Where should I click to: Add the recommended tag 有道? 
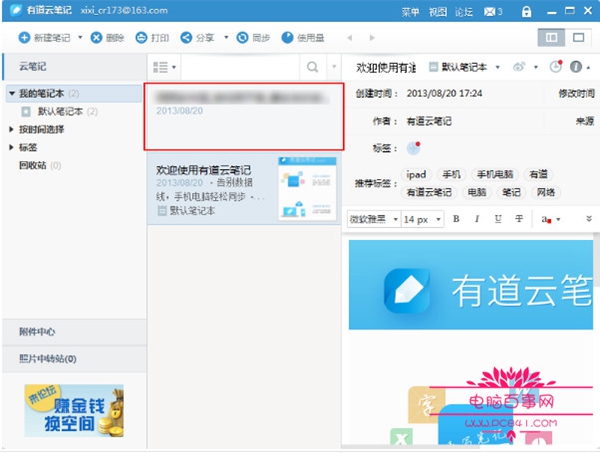click(x=538, y=174)
